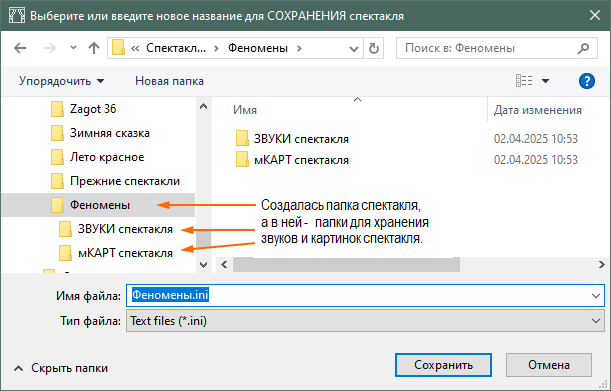
Task: Select Зимняя сказка folder in tree
Action: [x=109, y=133]
